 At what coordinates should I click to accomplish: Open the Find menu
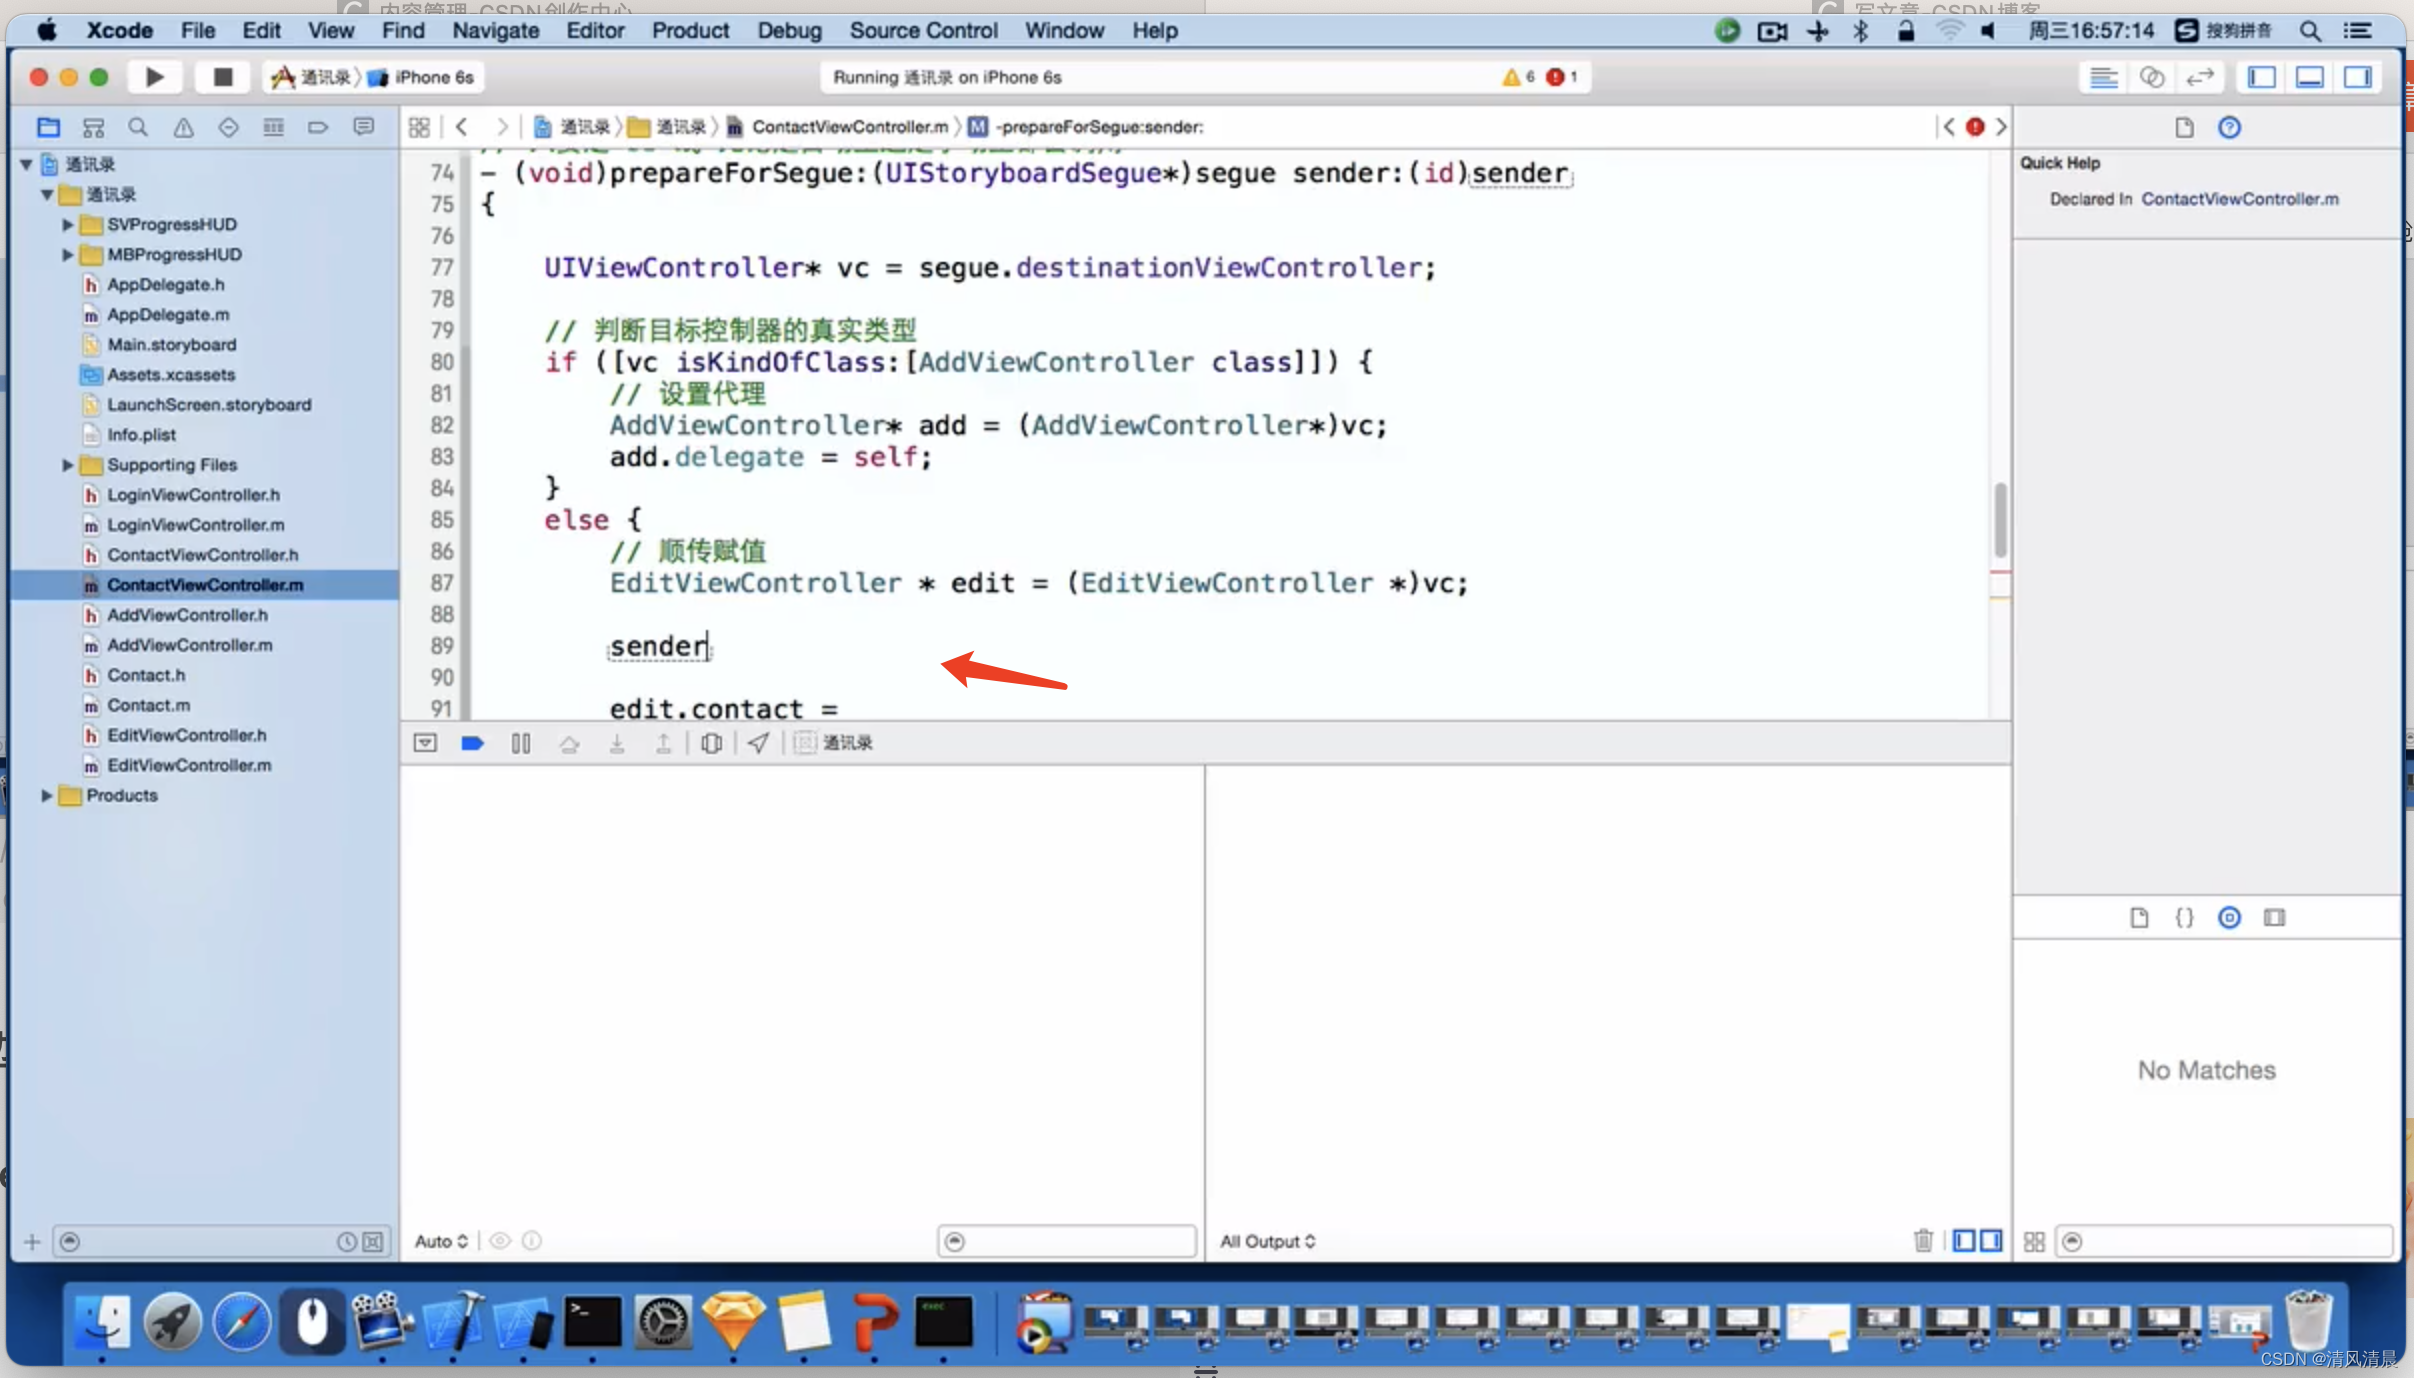coord(403,30)
